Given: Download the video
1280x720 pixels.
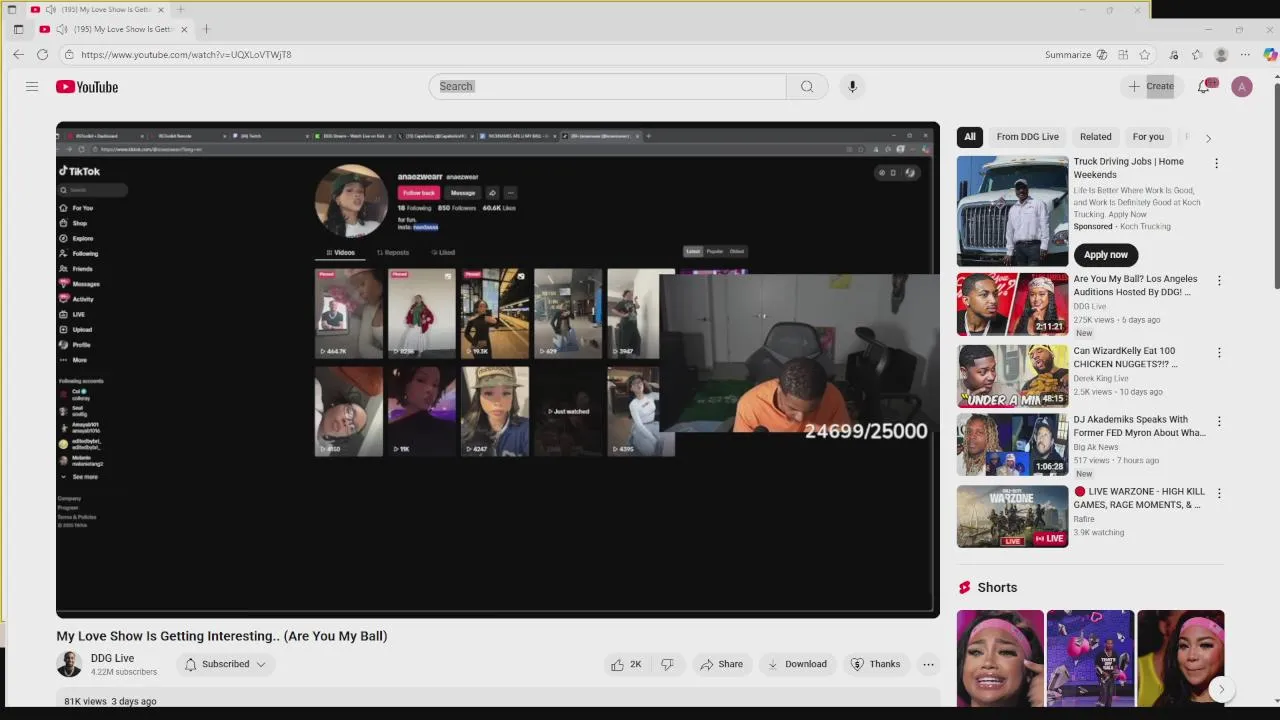Looking at the screenshot, I should click(797, 664).
